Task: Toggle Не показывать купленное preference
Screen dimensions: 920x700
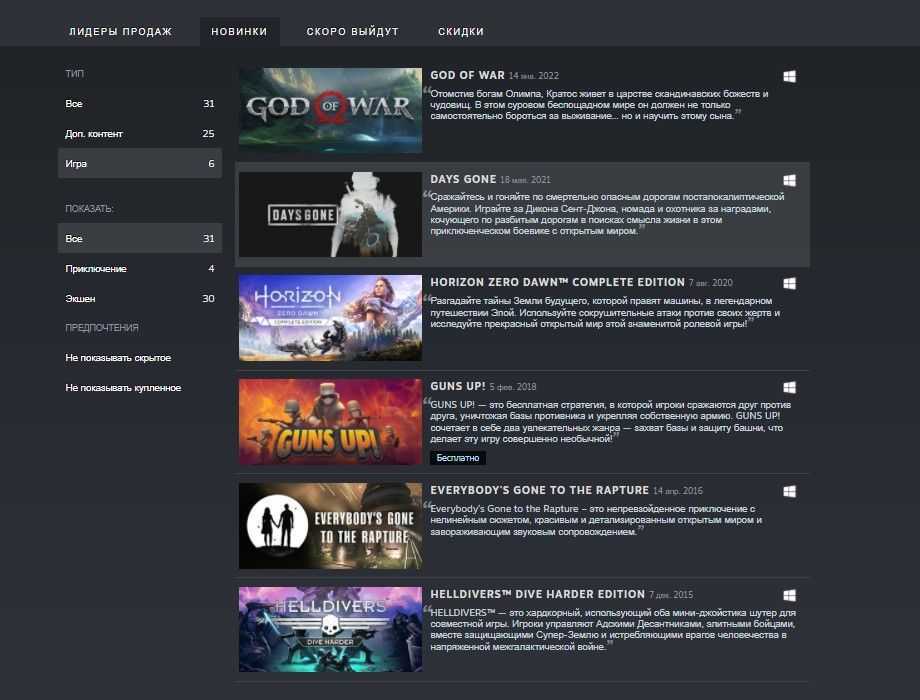Action: (123, 388)
